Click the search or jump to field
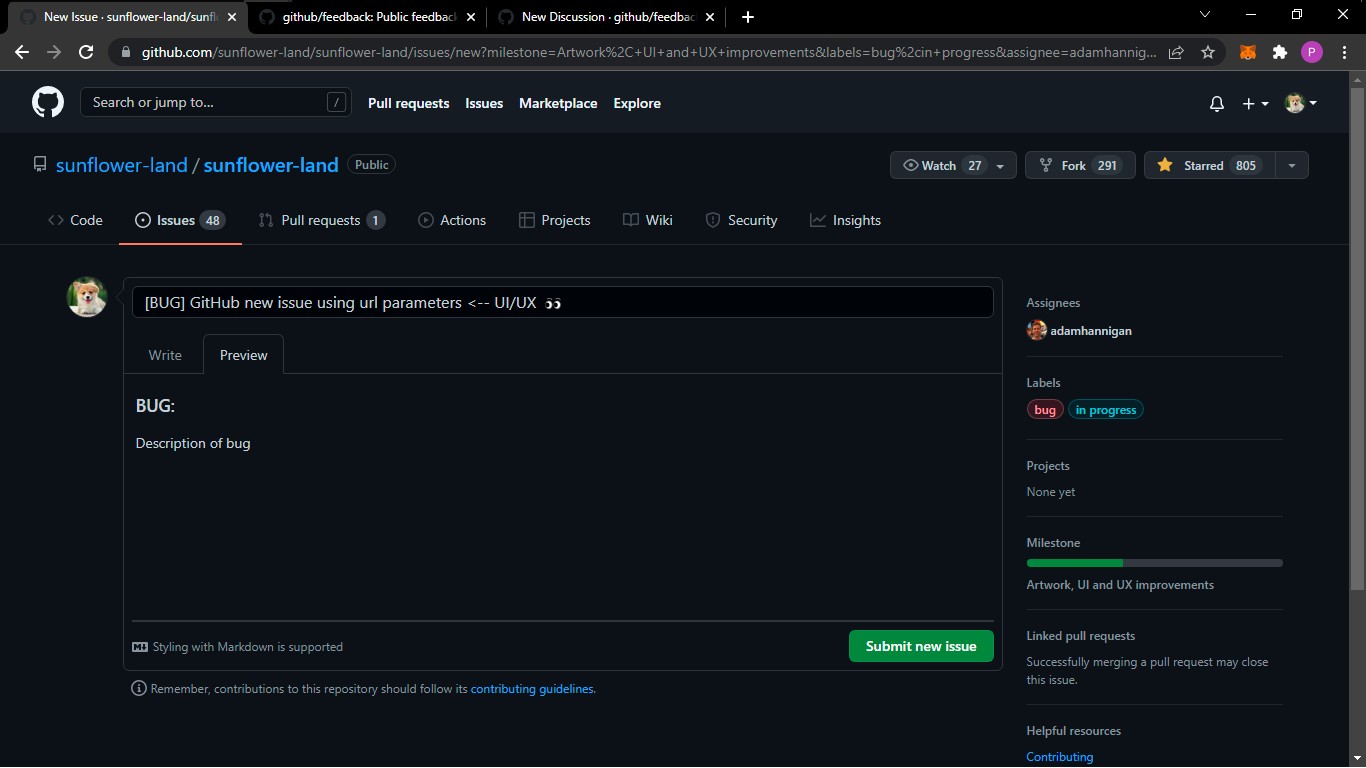The width and height of the screenshot is (1366, 768). (216, 102)
